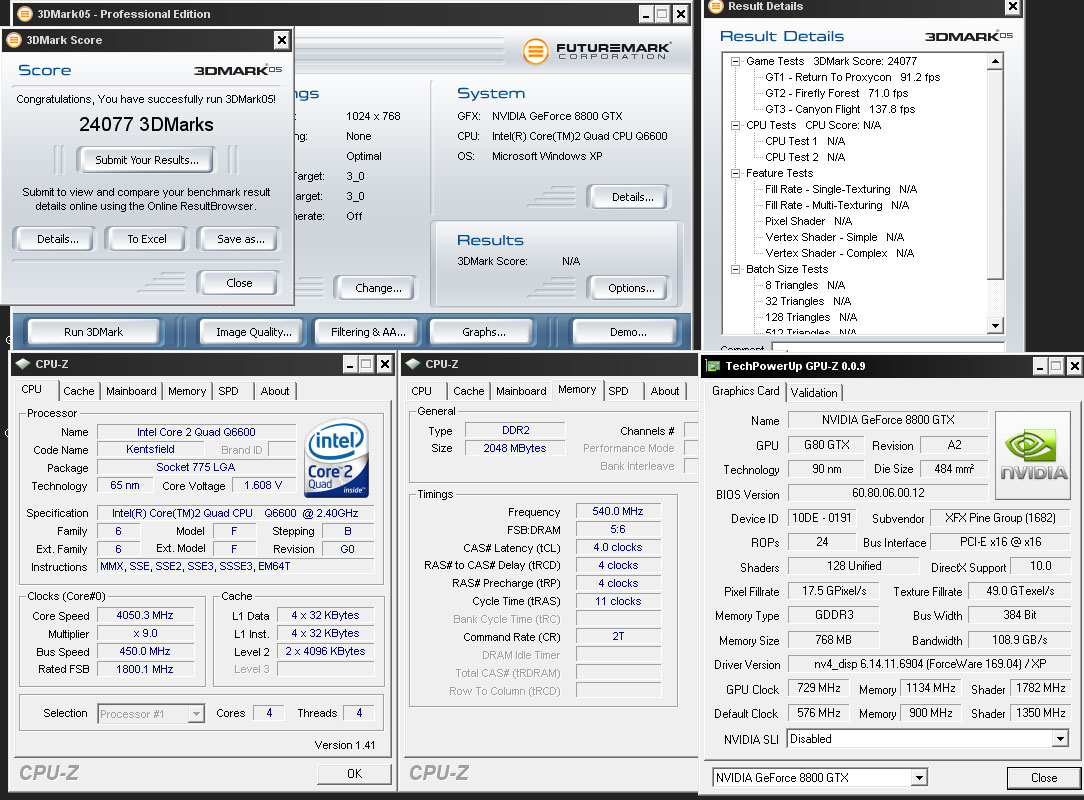1084x800 pixels.
Task: Open Filtering & AA settings
Action: pos(368,332)
